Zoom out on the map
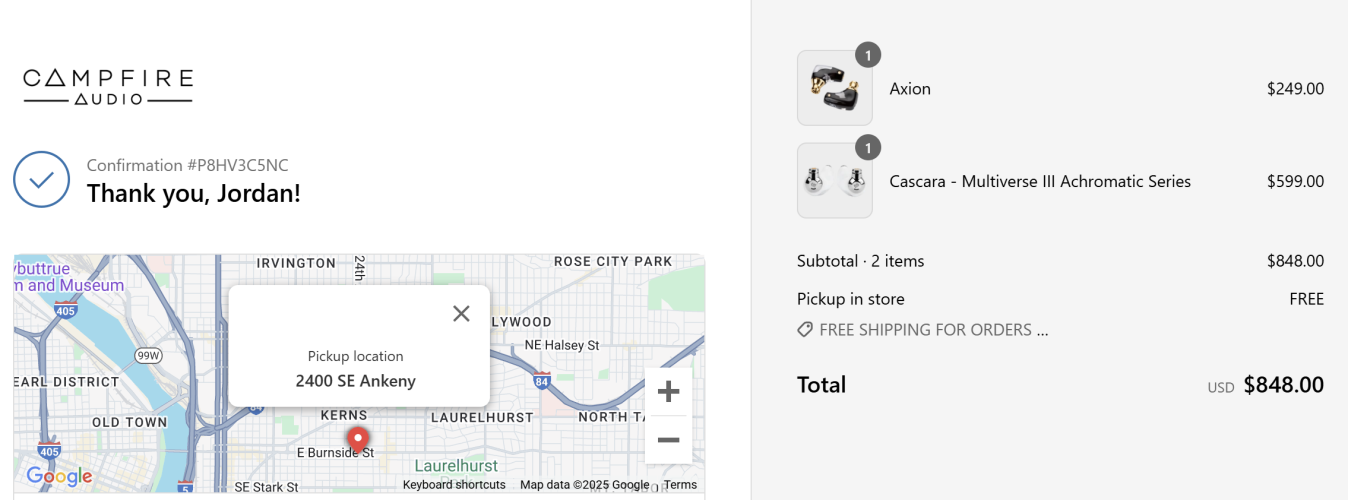This screenshot has height=500, width=1348. click(668, 440)
